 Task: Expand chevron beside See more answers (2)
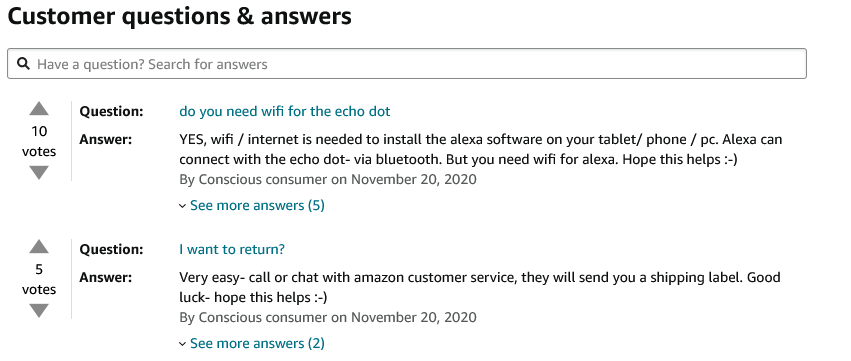point(183,344)
